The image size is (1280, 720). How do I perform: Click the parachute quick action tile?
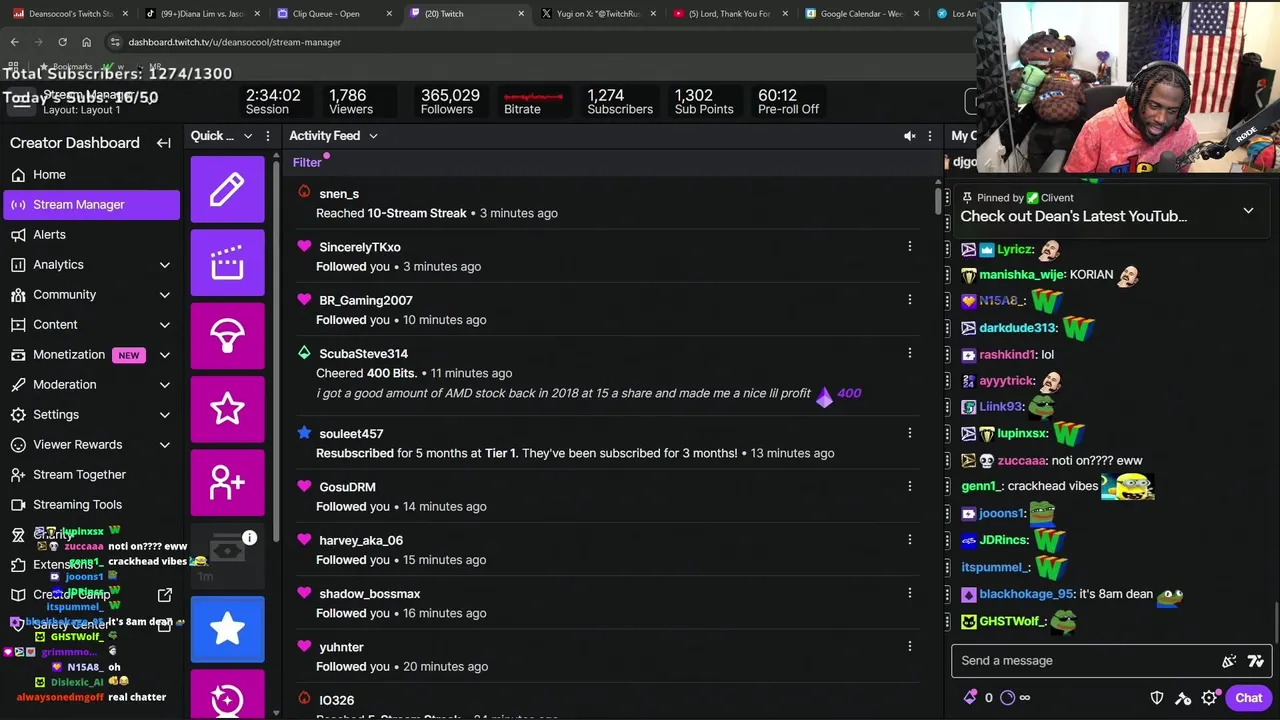(227, 336)
